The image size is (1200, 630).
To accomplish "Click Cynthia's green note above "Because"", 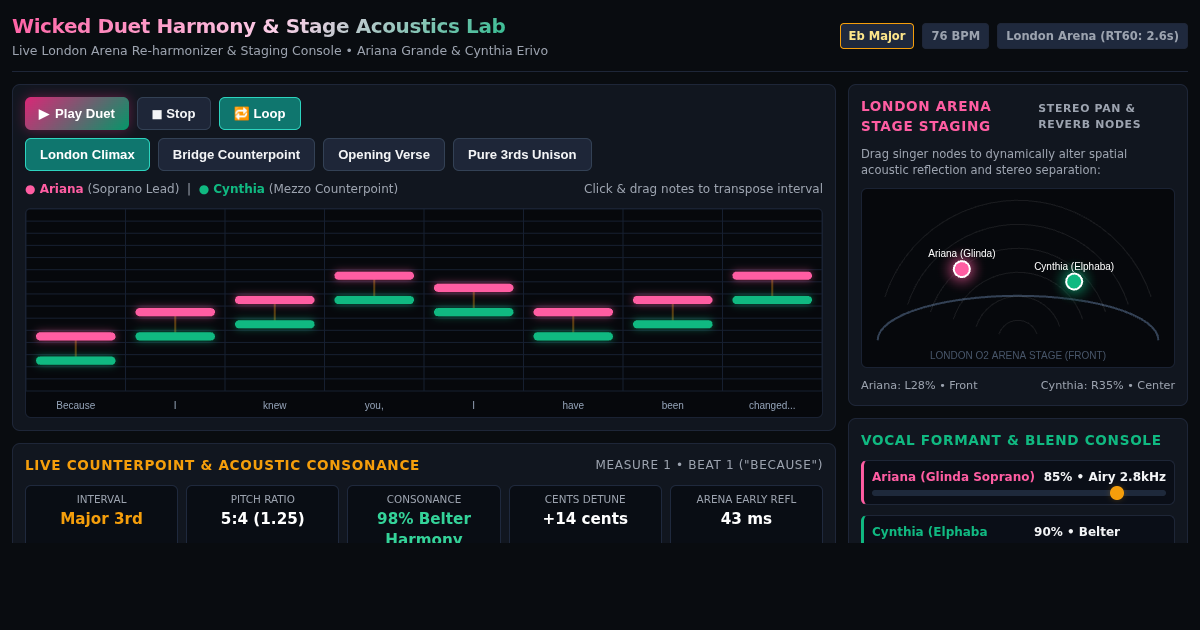I will (x=76, y=361).
